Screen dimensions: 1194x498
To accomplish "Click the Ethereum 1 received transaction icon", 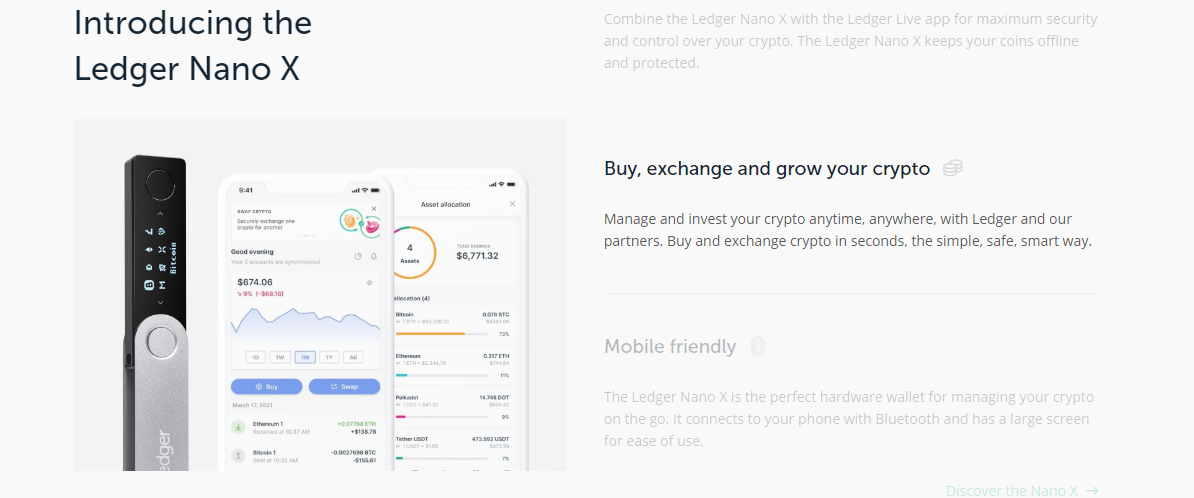I will [239, 426].
